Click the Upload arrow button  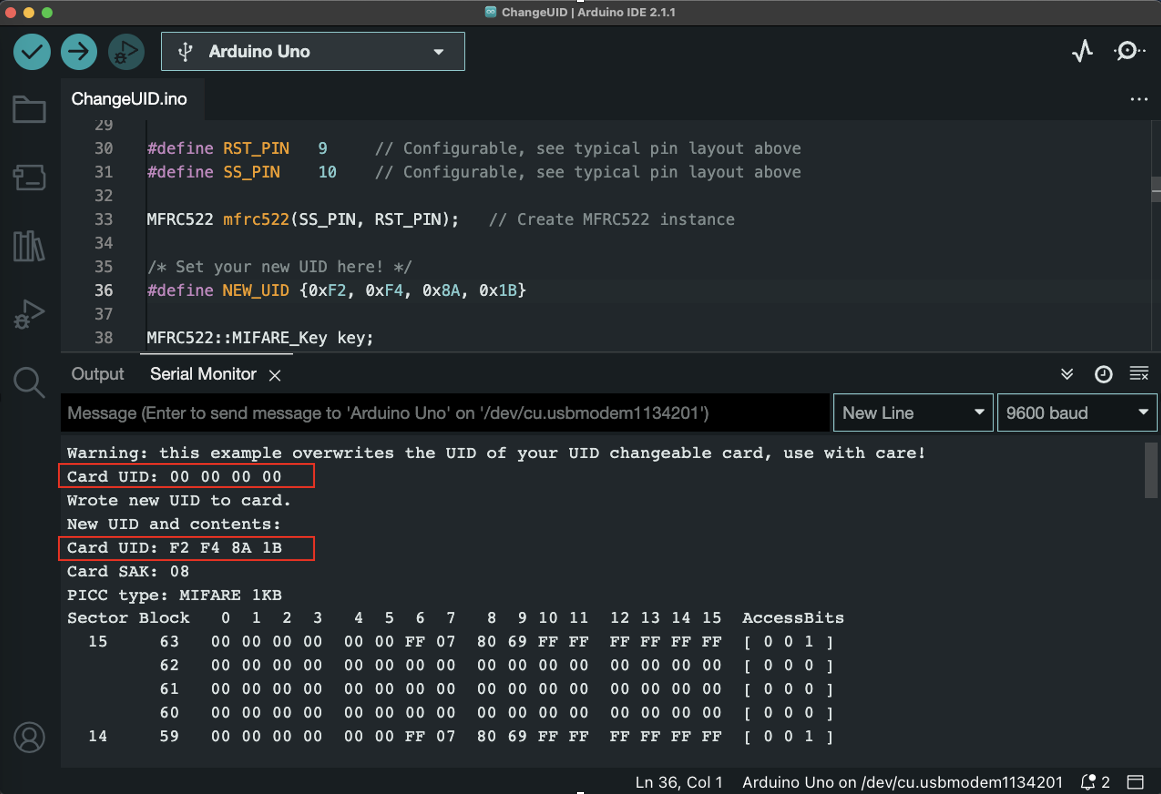79,52
